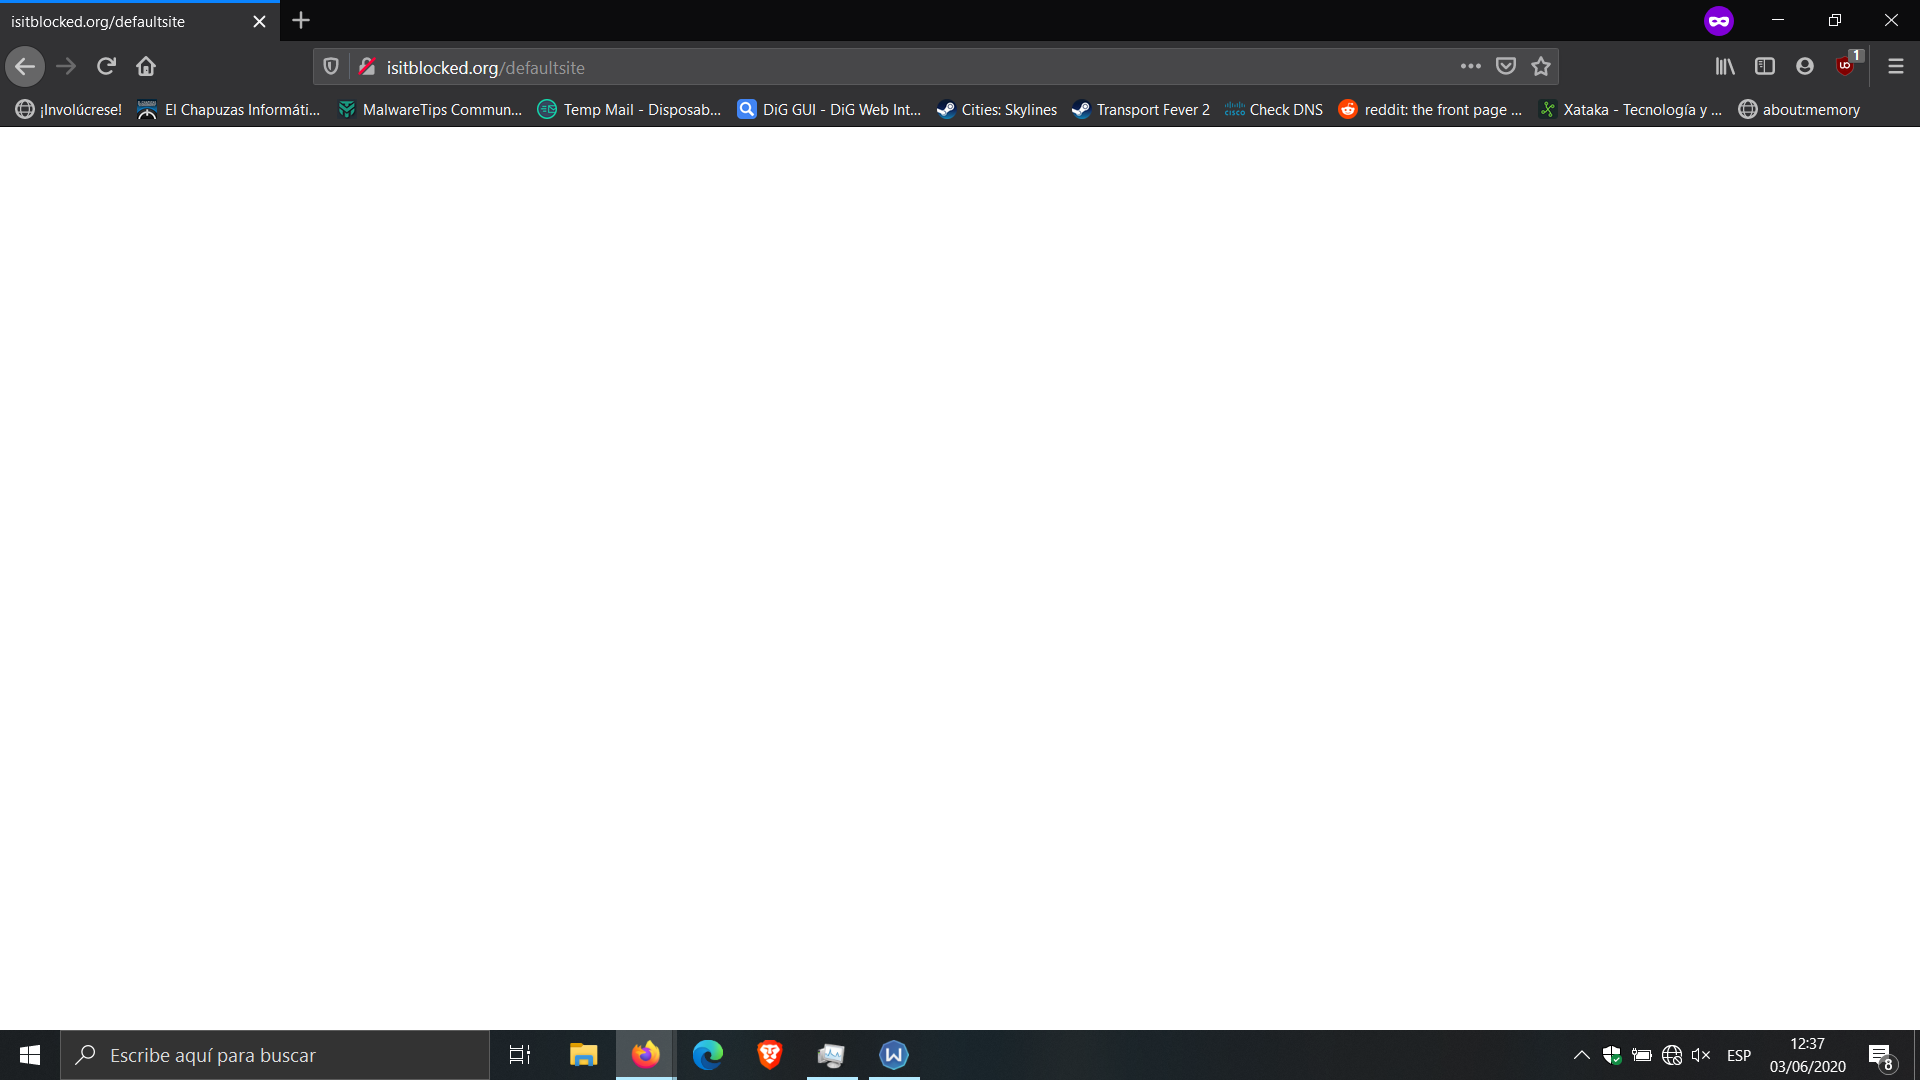Open the Firefox account icon
This screenshot has height=1080, width=1920.
coord(1805,67)
